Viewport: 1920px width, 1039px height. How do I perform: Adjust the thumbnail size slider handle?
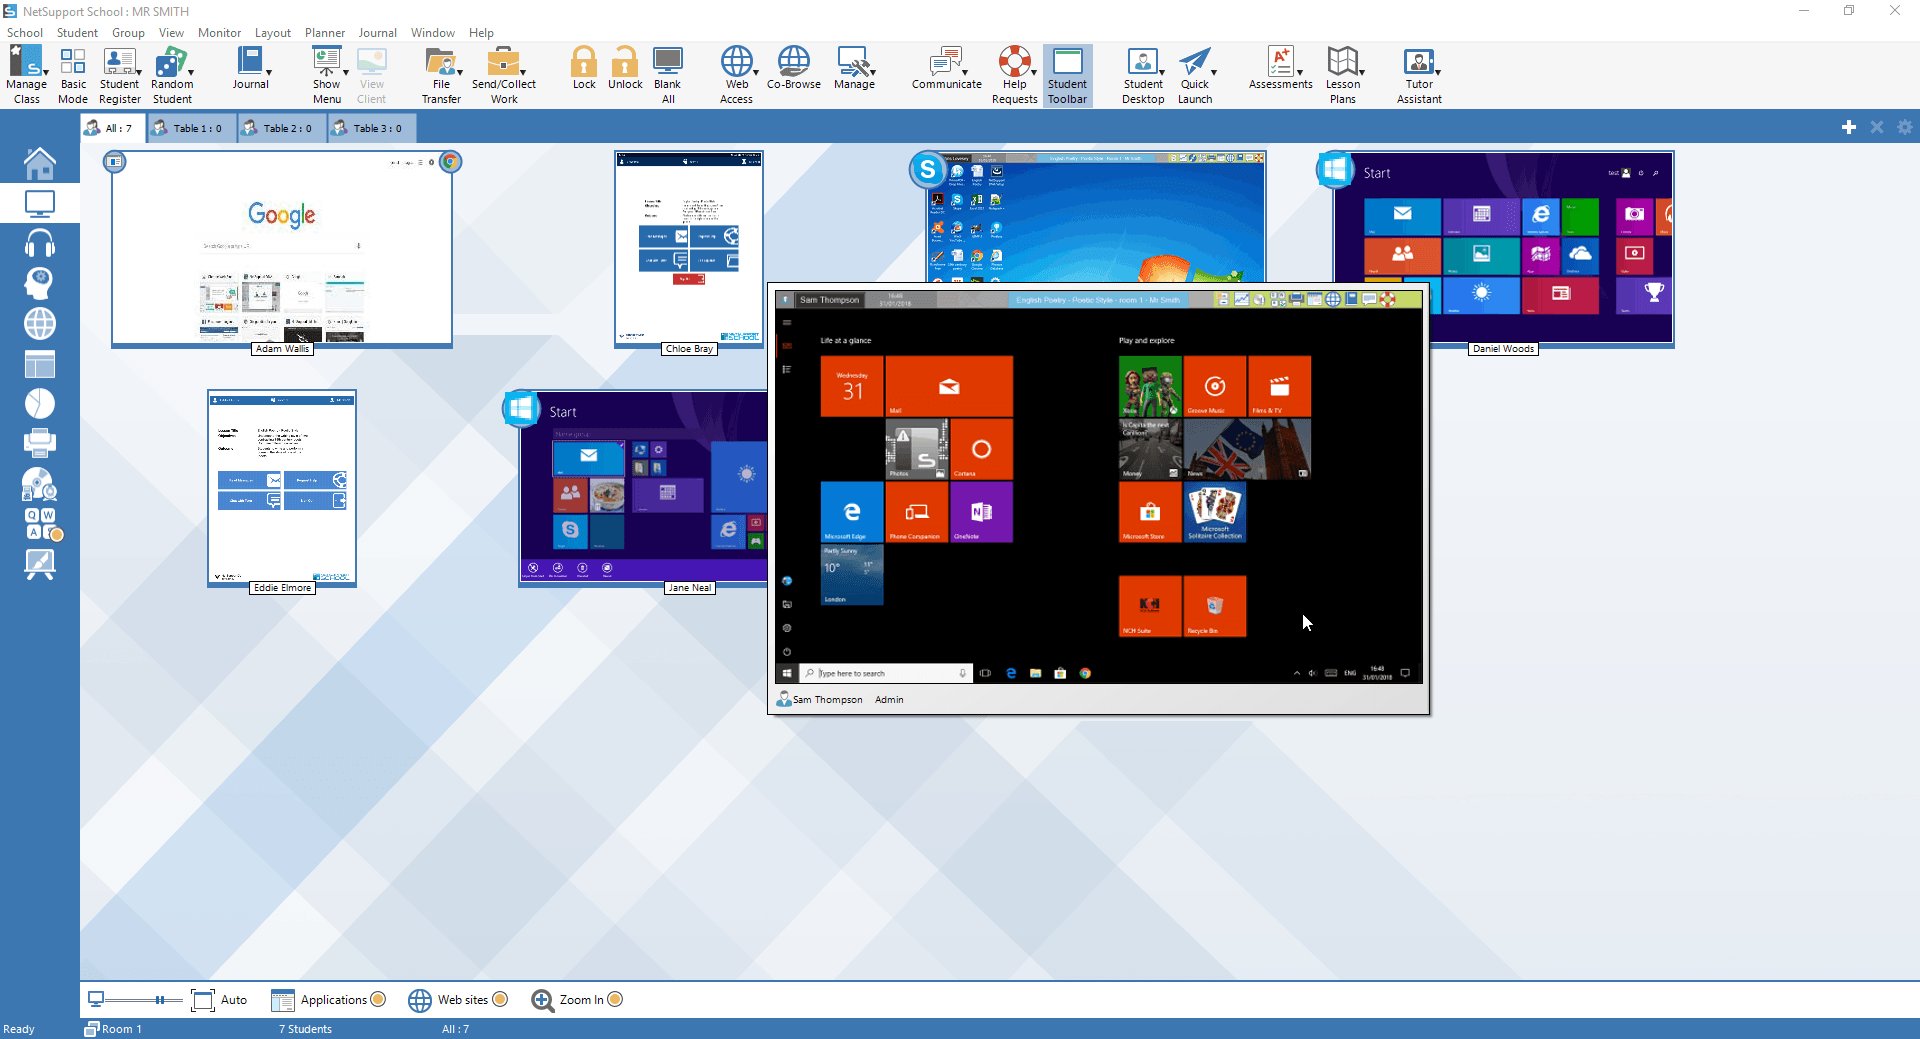pyautogui.click(x=159, y=1000)
